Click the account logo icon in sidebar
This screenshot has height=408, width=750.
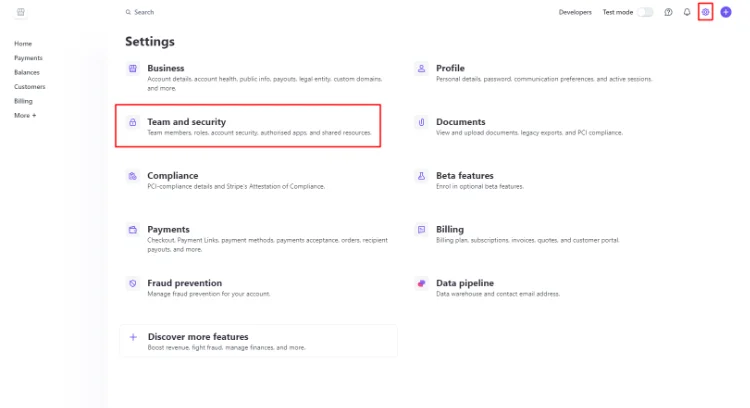[22, 12]
